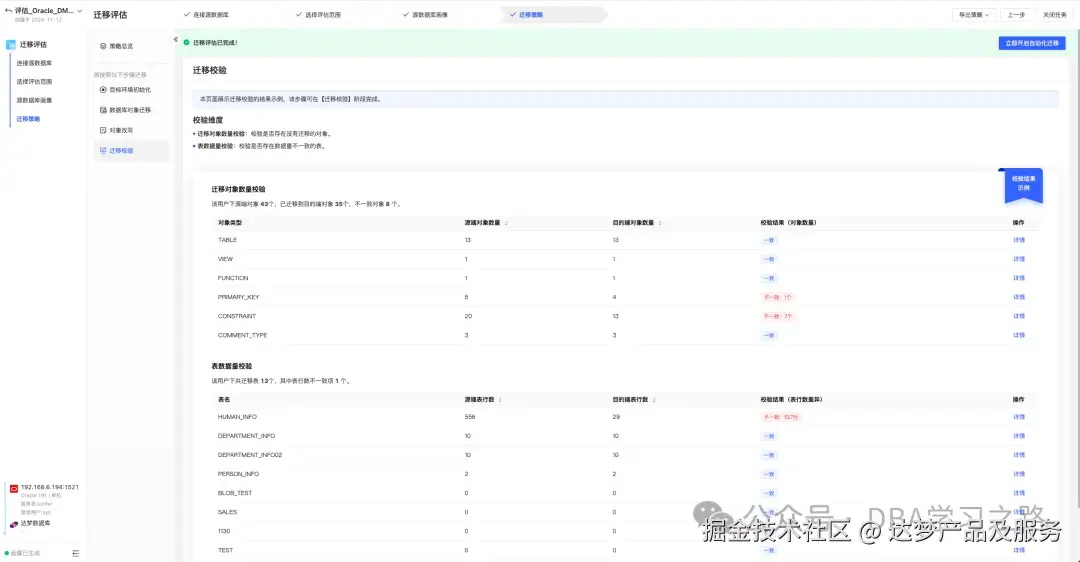Click the 达梦数据库 logo icon

14,524
